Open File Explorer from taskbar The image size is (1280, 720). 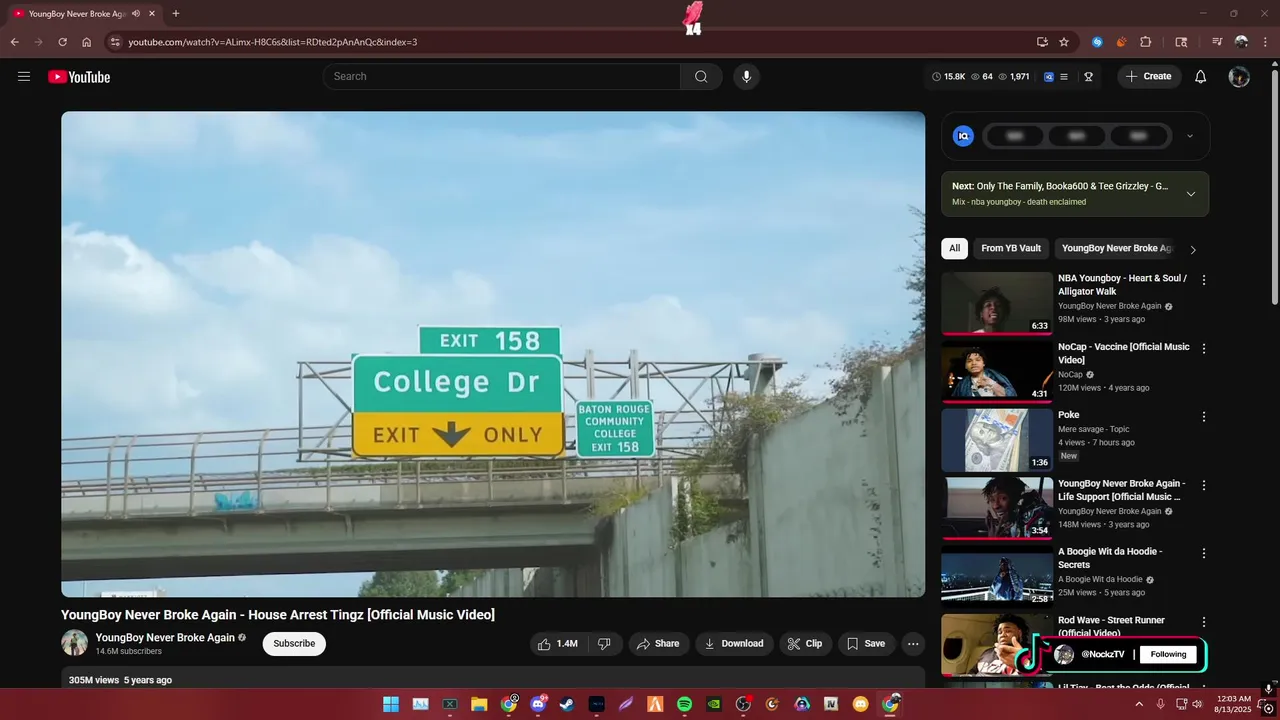479,704
